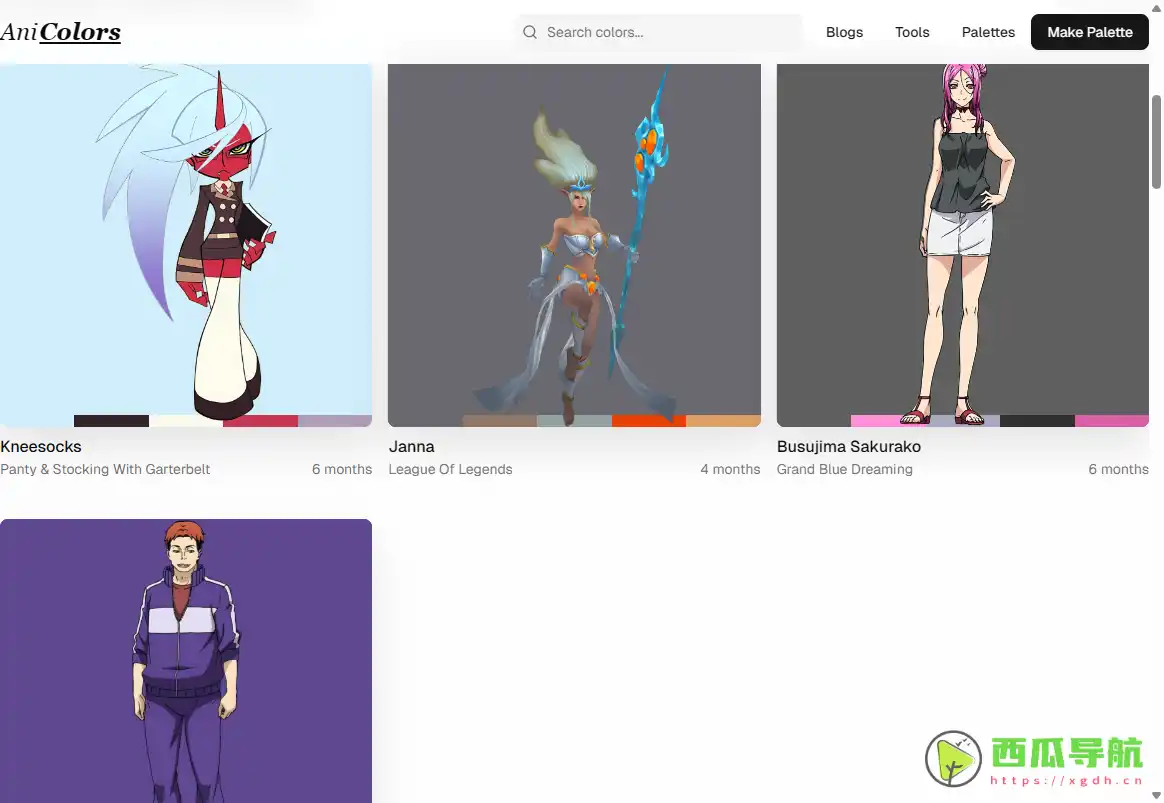Viewport: 1164px width, 803px height.
Task: Open the Janna character image
Action: point(574,240)
